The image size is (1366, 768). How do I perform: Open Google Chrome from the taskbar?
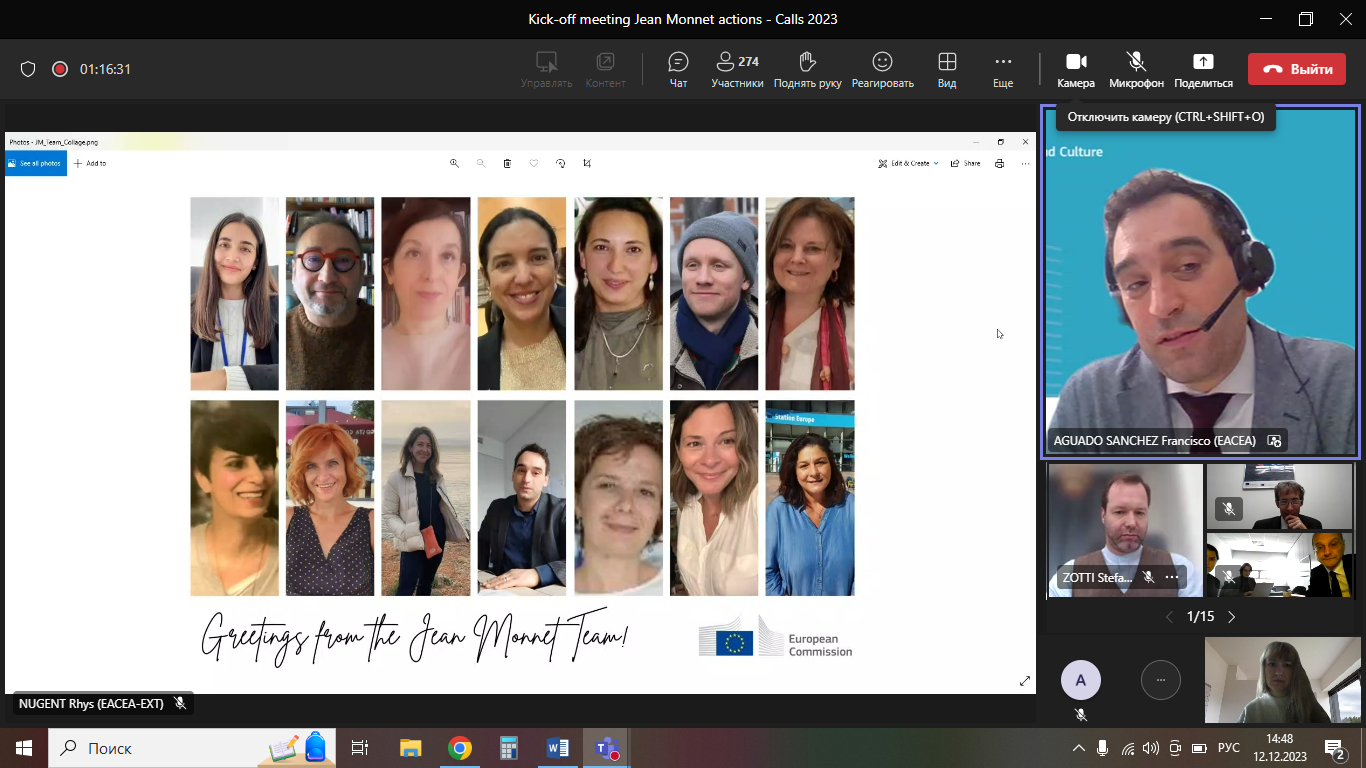pos(460,748)
